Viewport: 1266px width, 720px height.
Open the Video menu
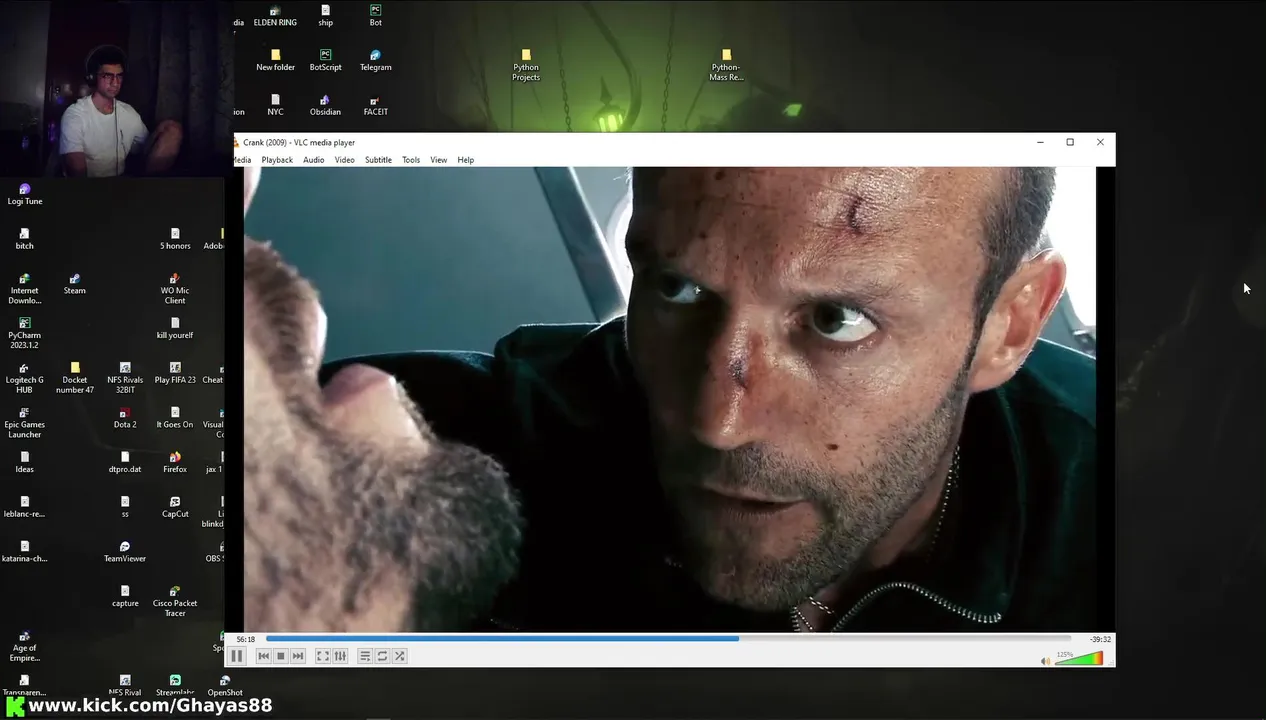tap(344, 160)
